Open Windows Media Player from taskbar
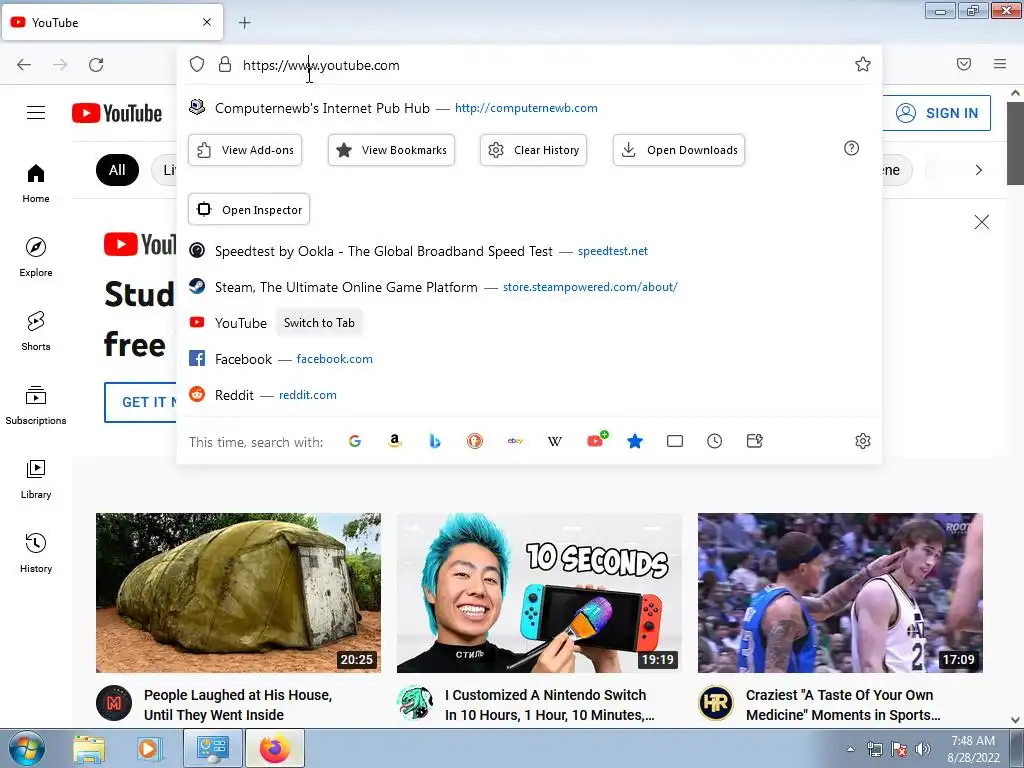This screenshot has height=768, width=1024. point(149,749)
